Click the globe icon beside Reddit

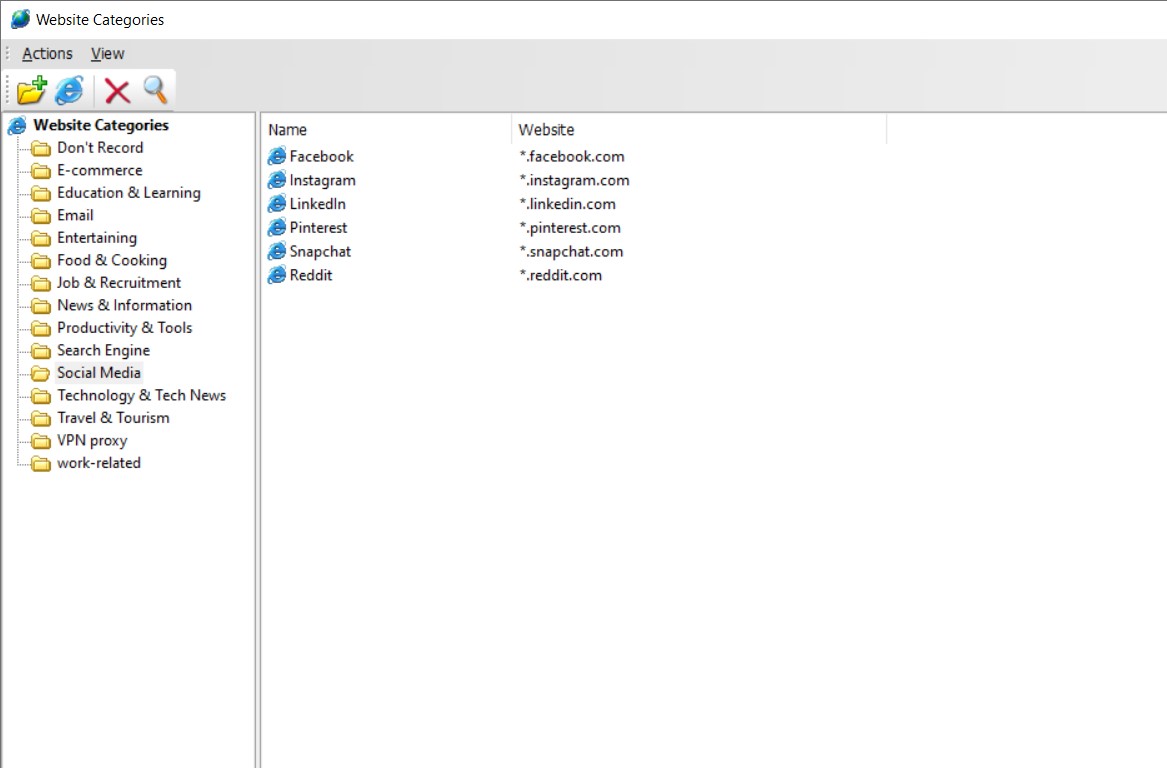[277, 275]
